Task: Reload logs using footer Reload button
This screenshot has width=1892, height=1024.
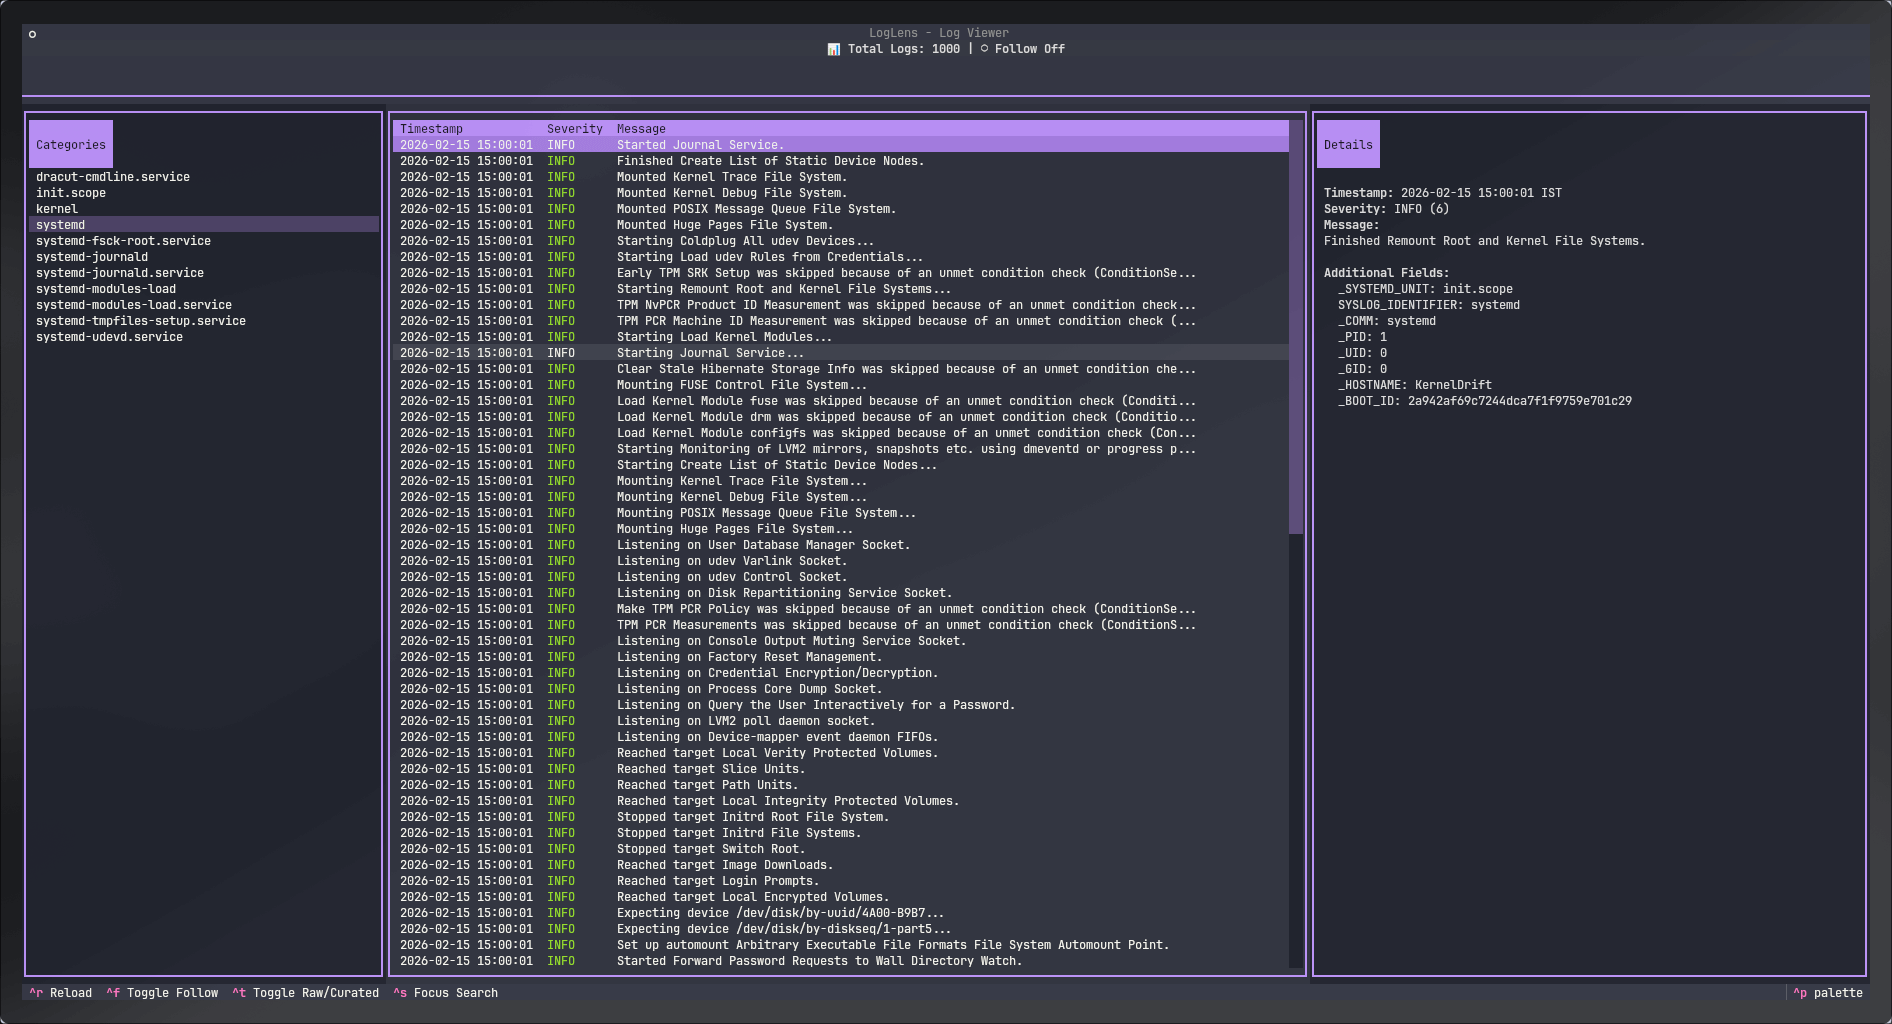Action: [61, 993]
